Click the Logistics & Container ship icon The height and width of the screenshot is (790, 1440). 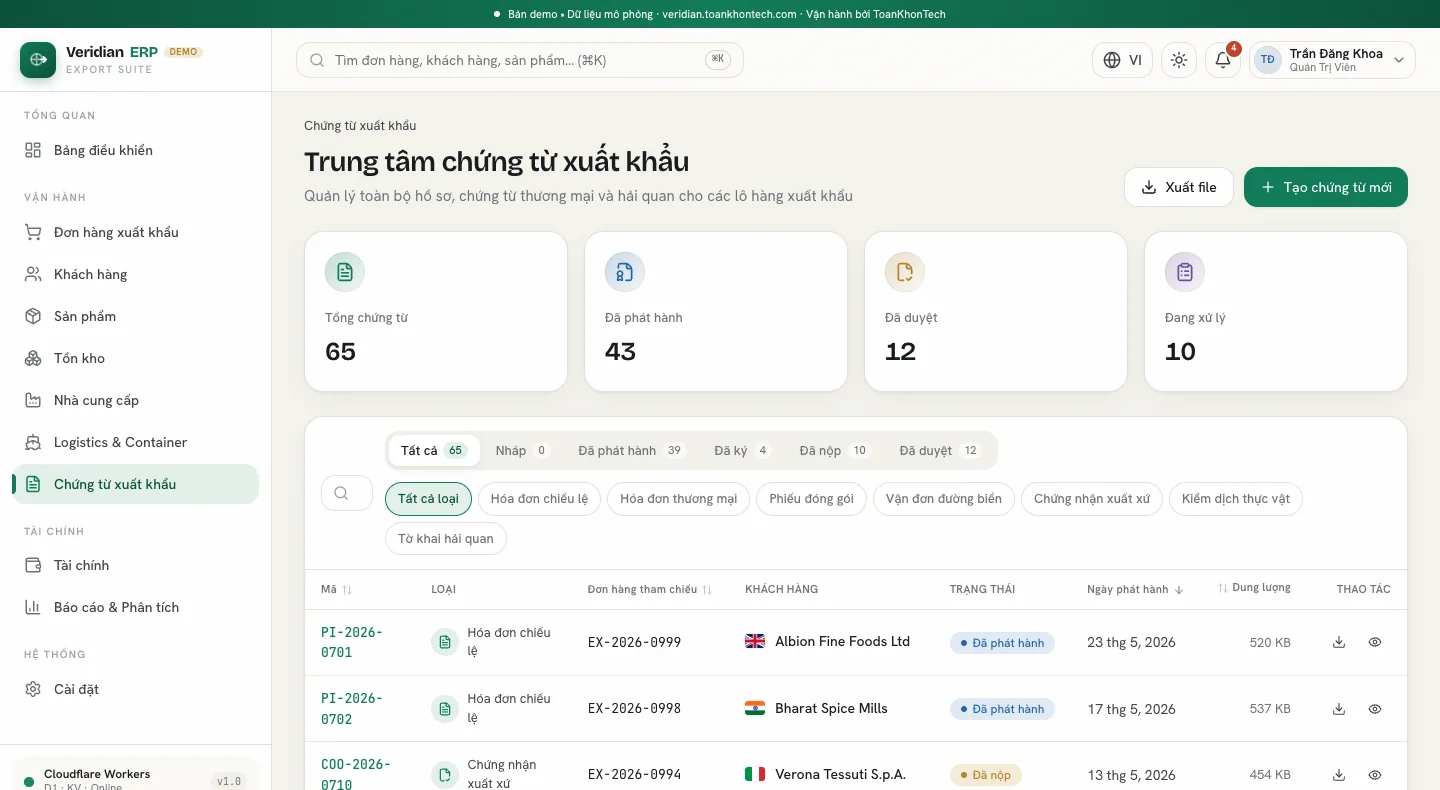tap(33, 442)
